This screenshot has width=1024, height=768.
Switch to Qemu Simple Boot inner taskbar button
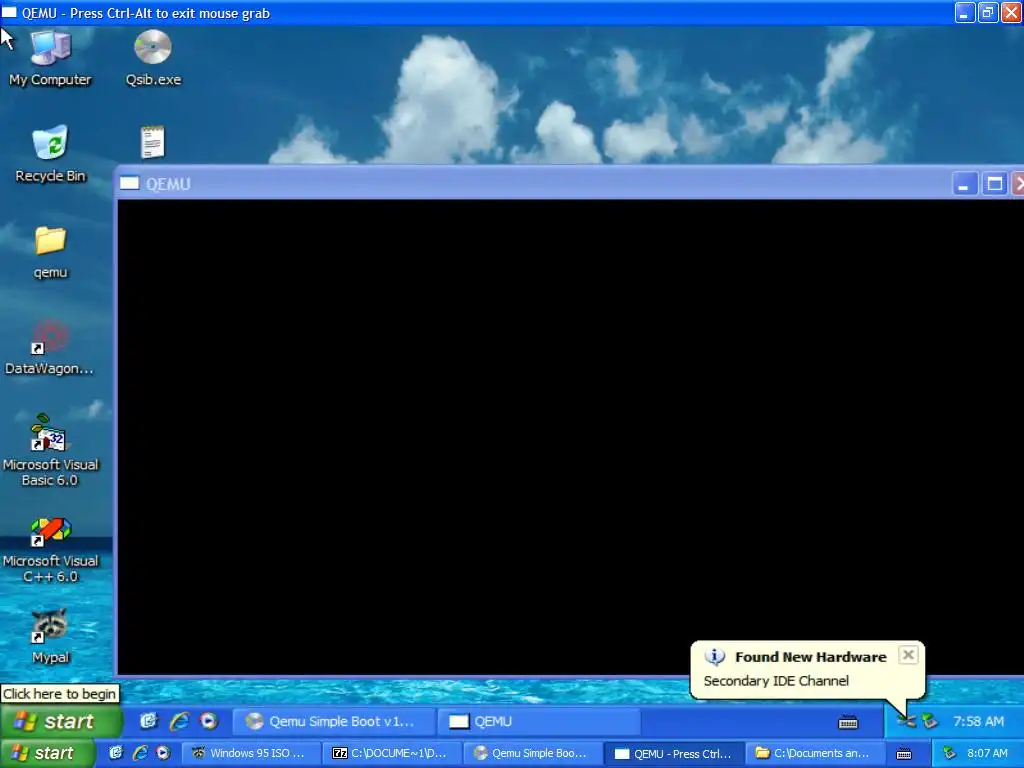point(333,722)
